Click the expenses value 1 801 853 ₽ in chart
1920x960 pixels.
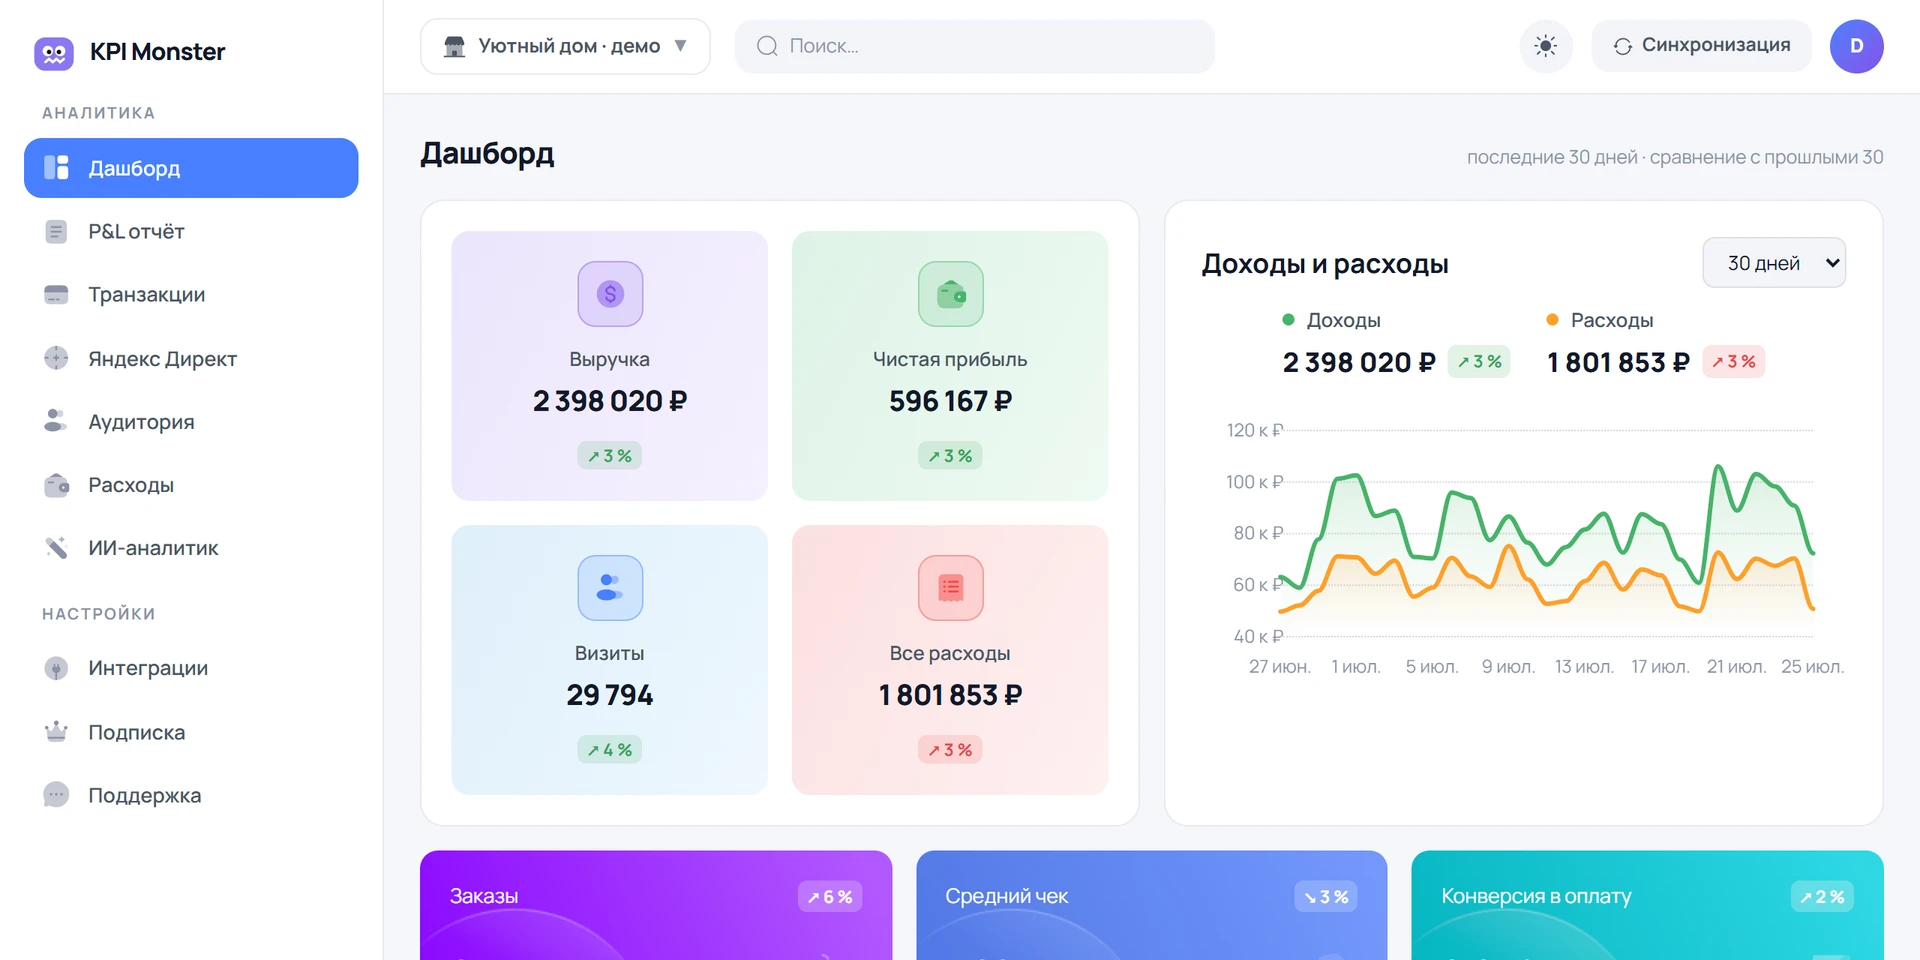click(1618, 362)
